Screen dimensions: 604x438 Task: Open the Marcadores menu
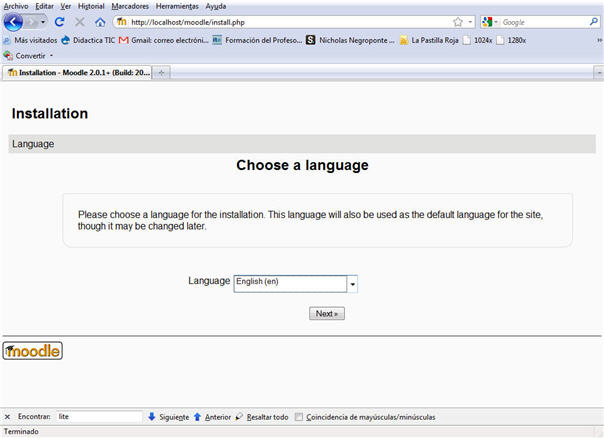coord(130,6)
